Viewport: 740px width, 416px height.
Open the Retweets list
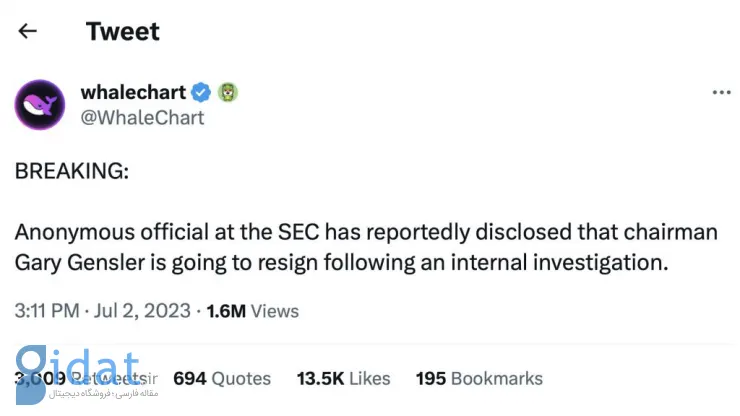coord(86,378)
